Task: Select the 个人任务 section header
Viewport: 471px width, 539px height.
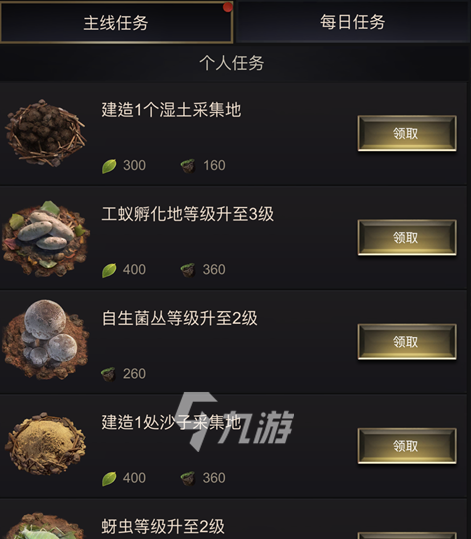Action: [232, 63]
